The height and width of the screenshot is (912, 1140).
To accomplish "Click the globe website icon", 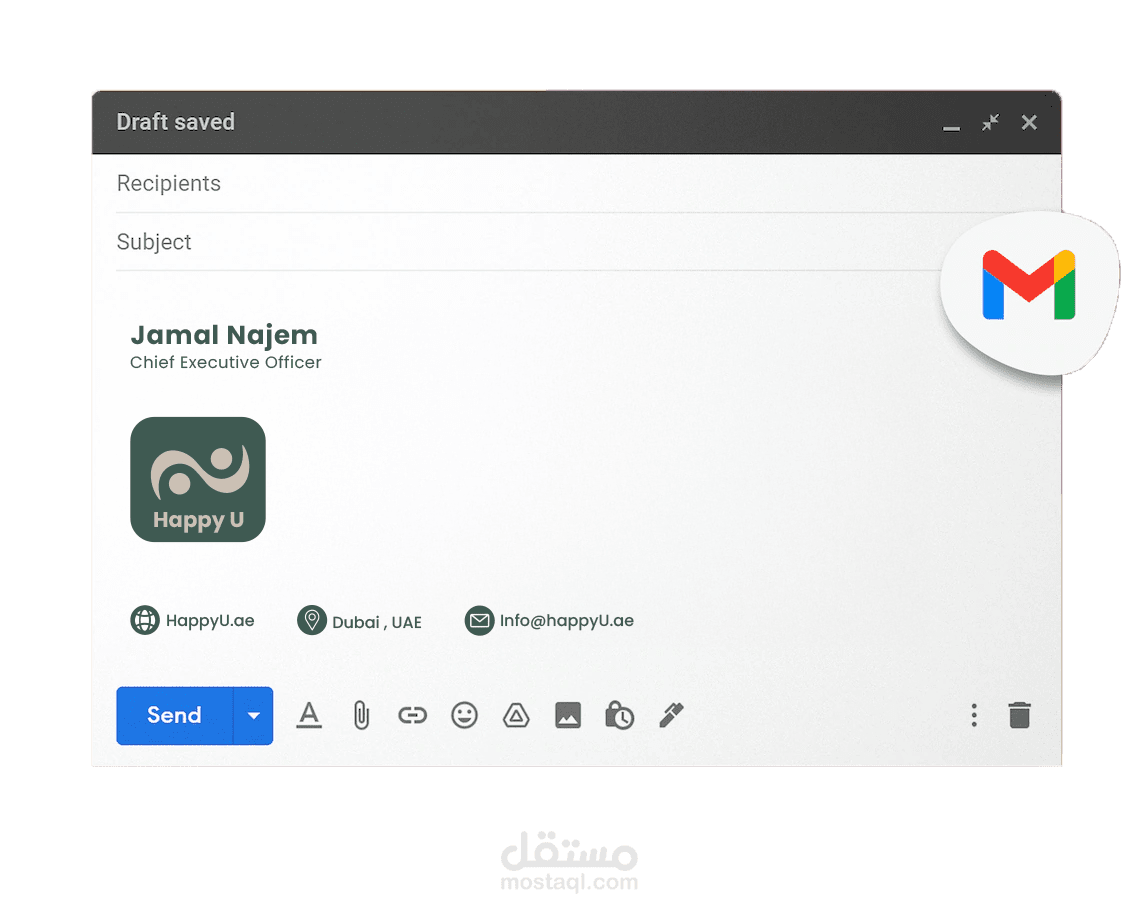I will coord(145,620).
